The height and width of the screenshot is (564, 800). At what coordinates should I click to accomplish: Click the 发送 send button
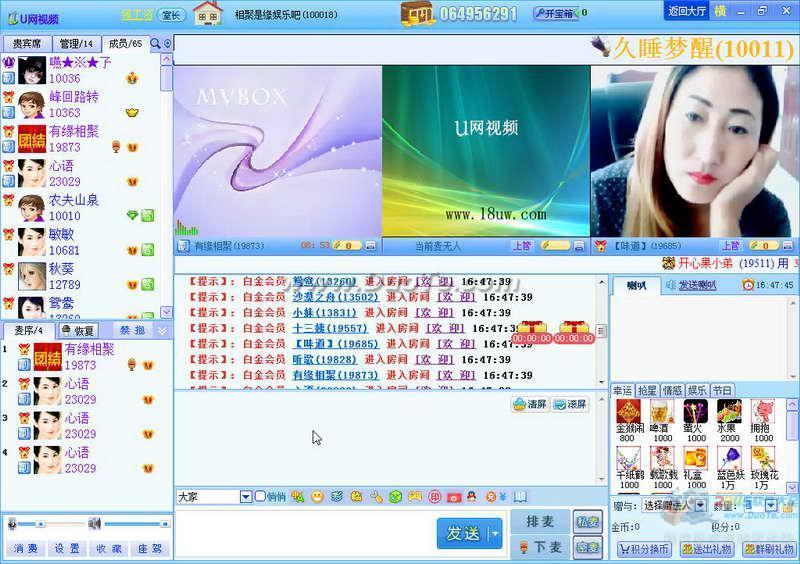463,534
